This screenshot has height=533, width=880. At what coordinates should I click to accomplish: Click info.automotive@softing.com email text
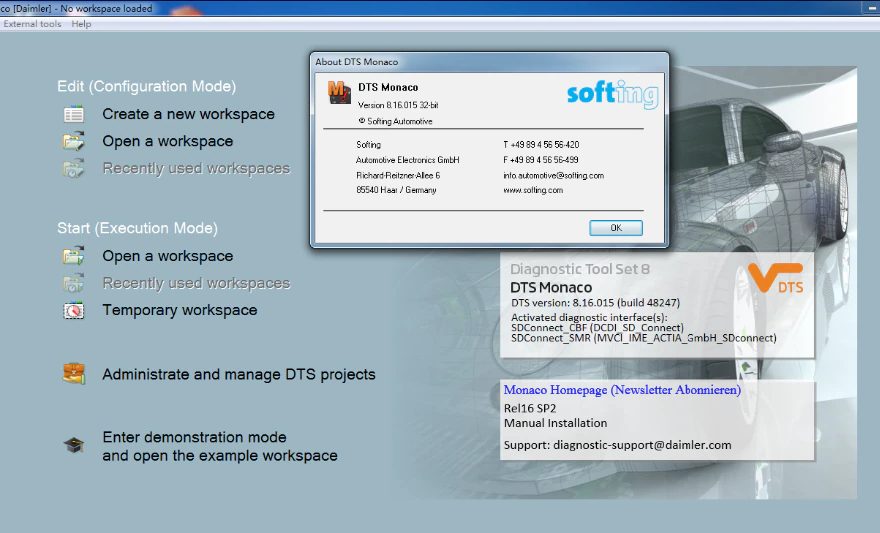pyautogui.click(x=553, y=176)
